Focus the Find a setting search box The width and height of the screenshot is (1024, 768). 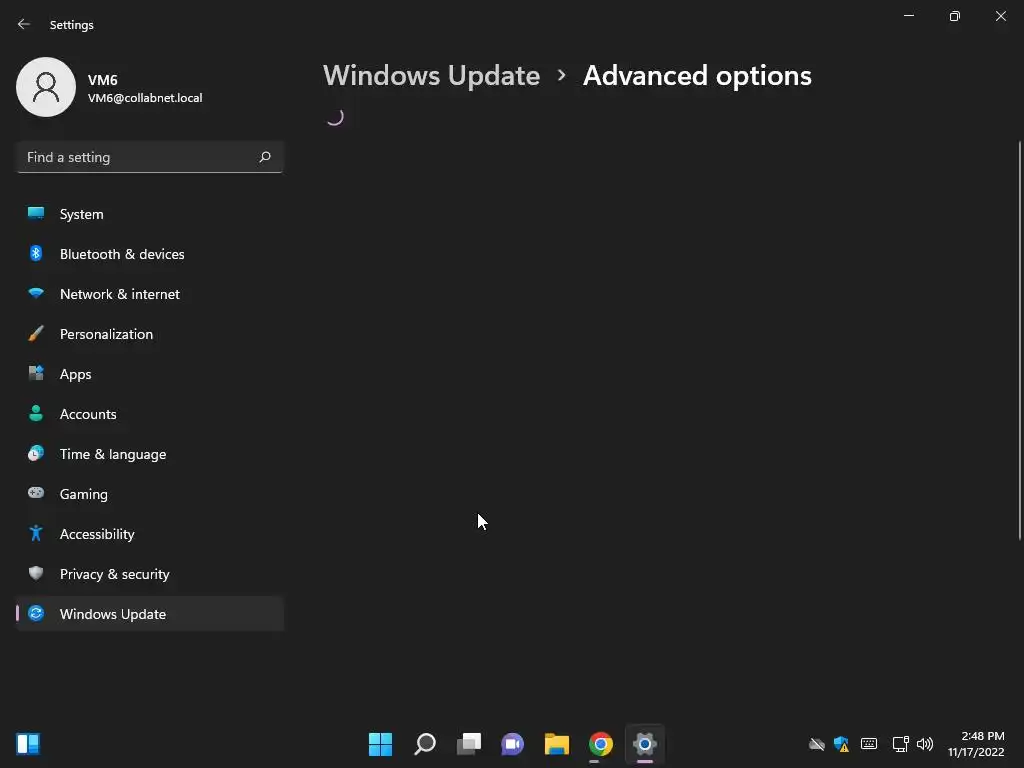[x=150, y=157]
